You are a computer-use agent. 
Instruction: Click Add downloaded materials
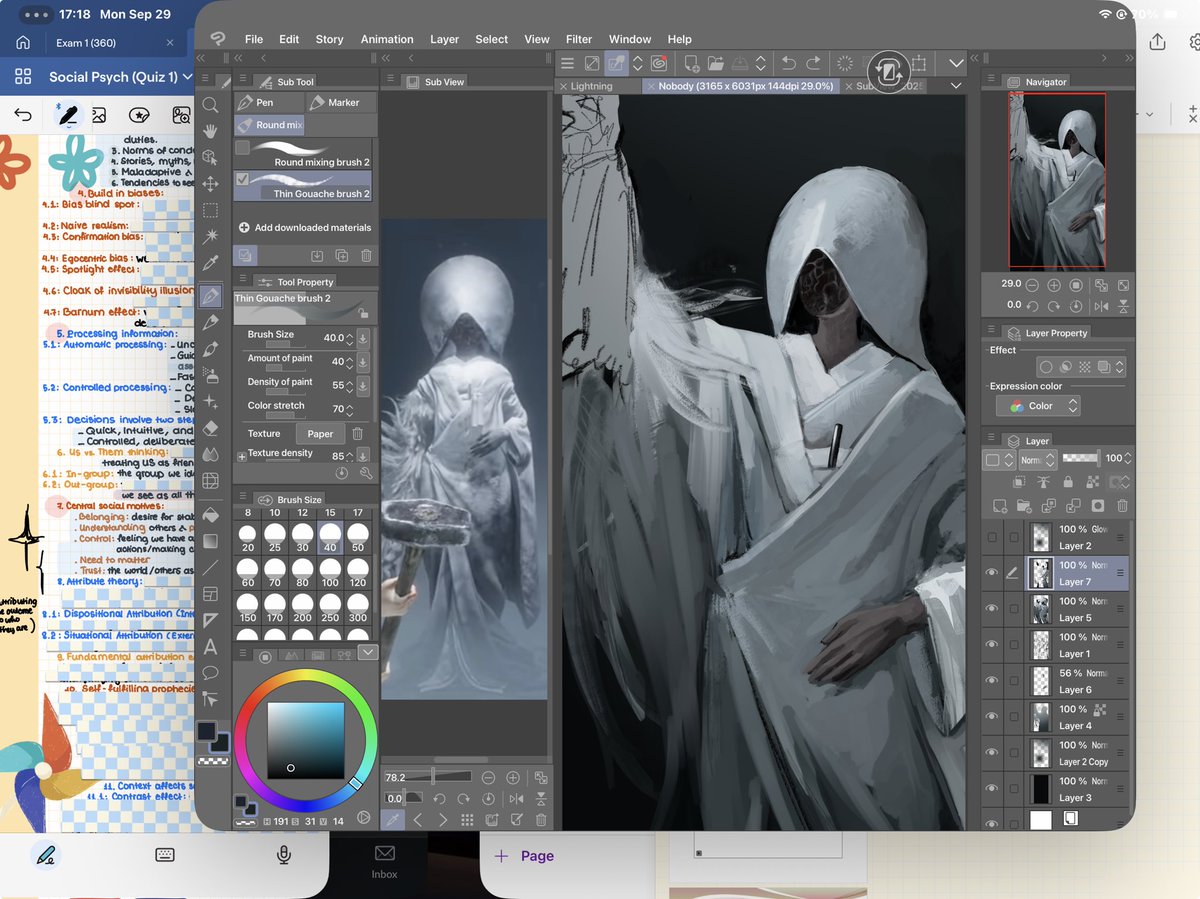[x=305, y=227]
